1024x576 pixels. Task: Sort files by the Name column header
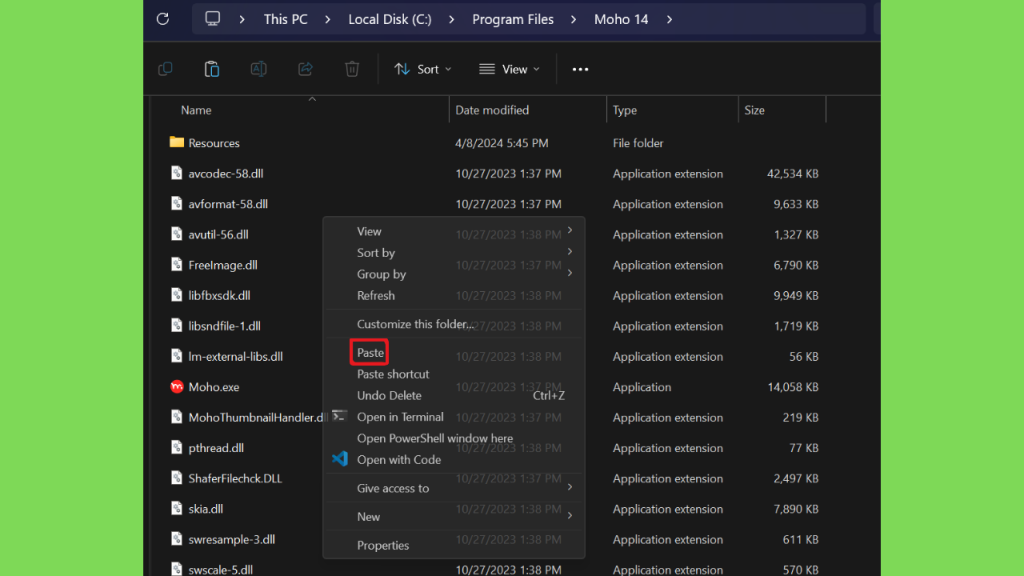click(196, 110)
